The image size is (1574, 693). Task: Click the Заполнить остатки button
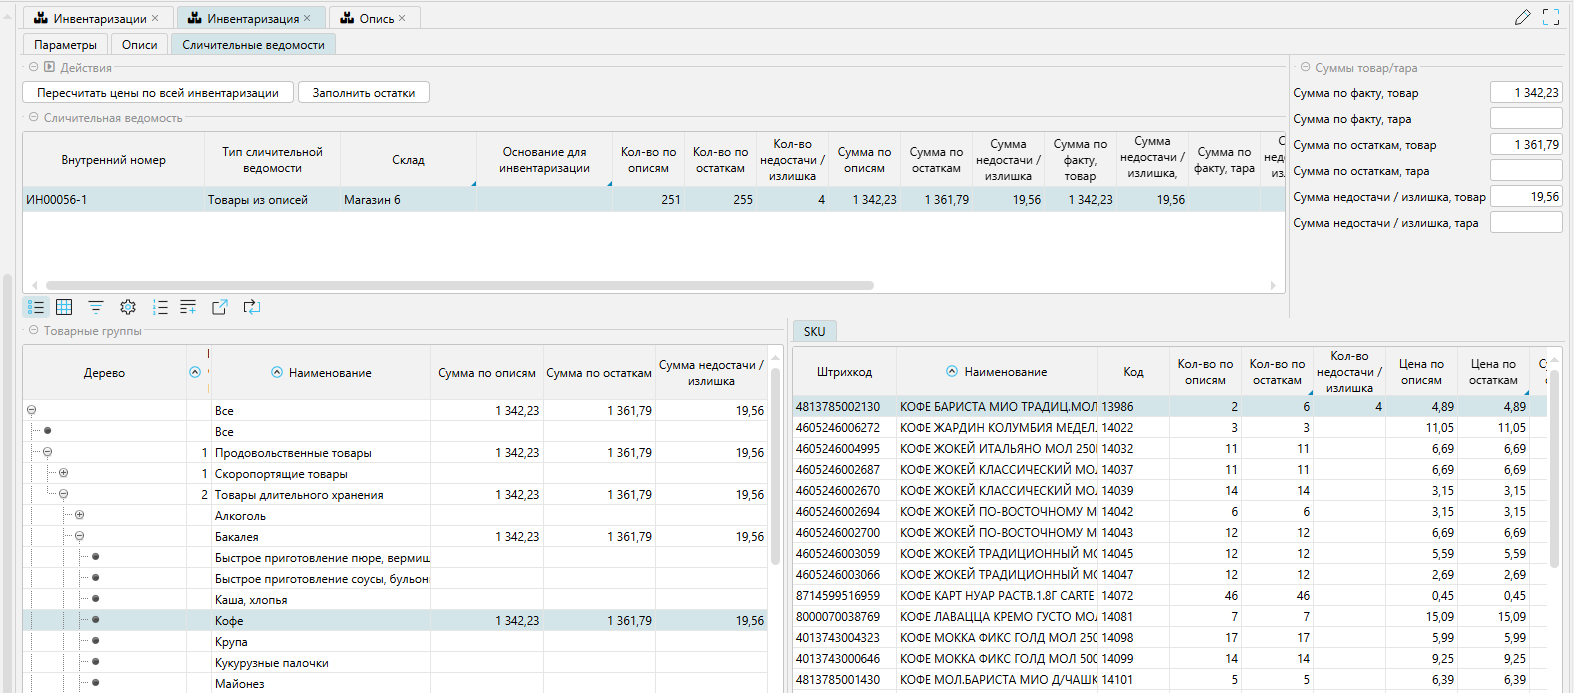click(x=364, y=93)
